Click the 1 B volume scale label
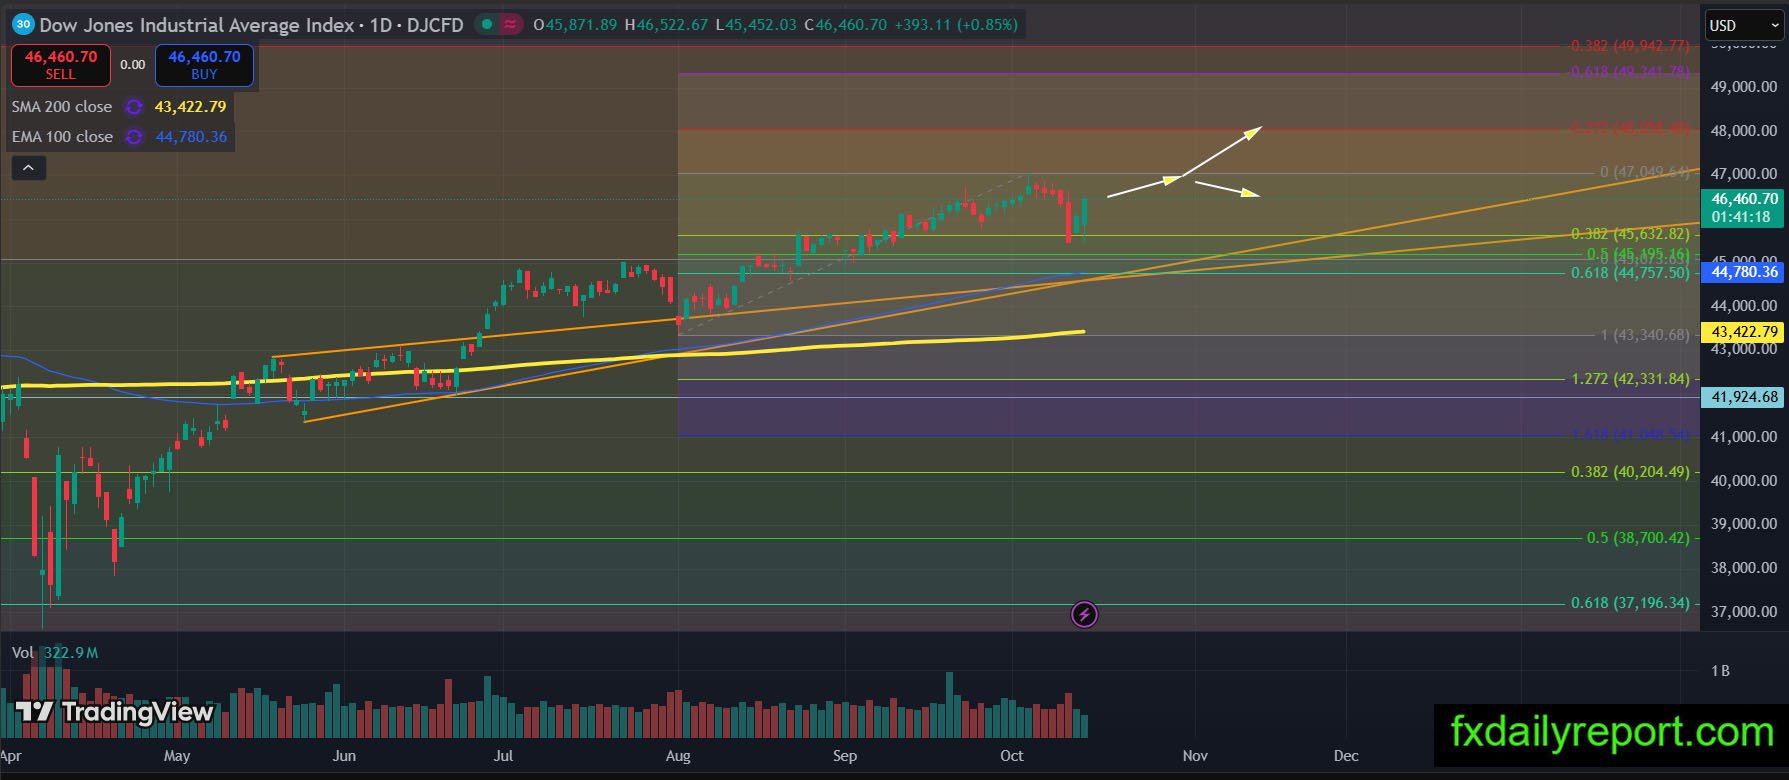The image size is (1789, 780). tap(1721, 671)
